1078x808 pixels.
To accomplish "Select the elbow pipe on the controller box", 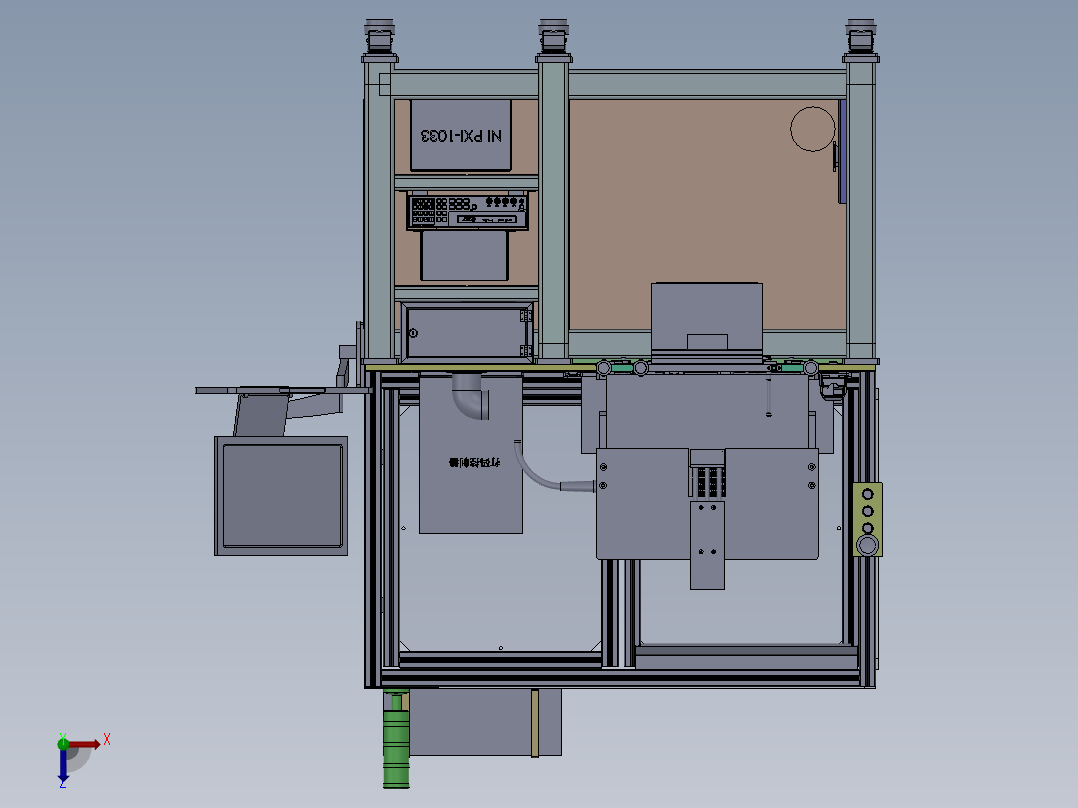I will coord(472,397).
